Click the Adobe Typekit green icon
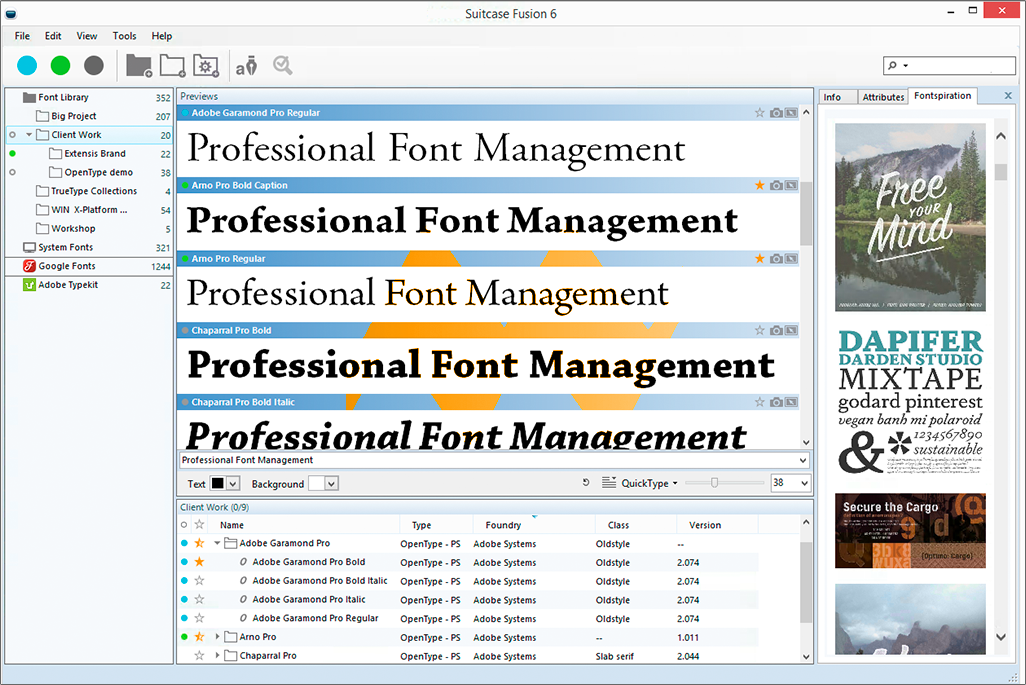 [x=29, y=285]
